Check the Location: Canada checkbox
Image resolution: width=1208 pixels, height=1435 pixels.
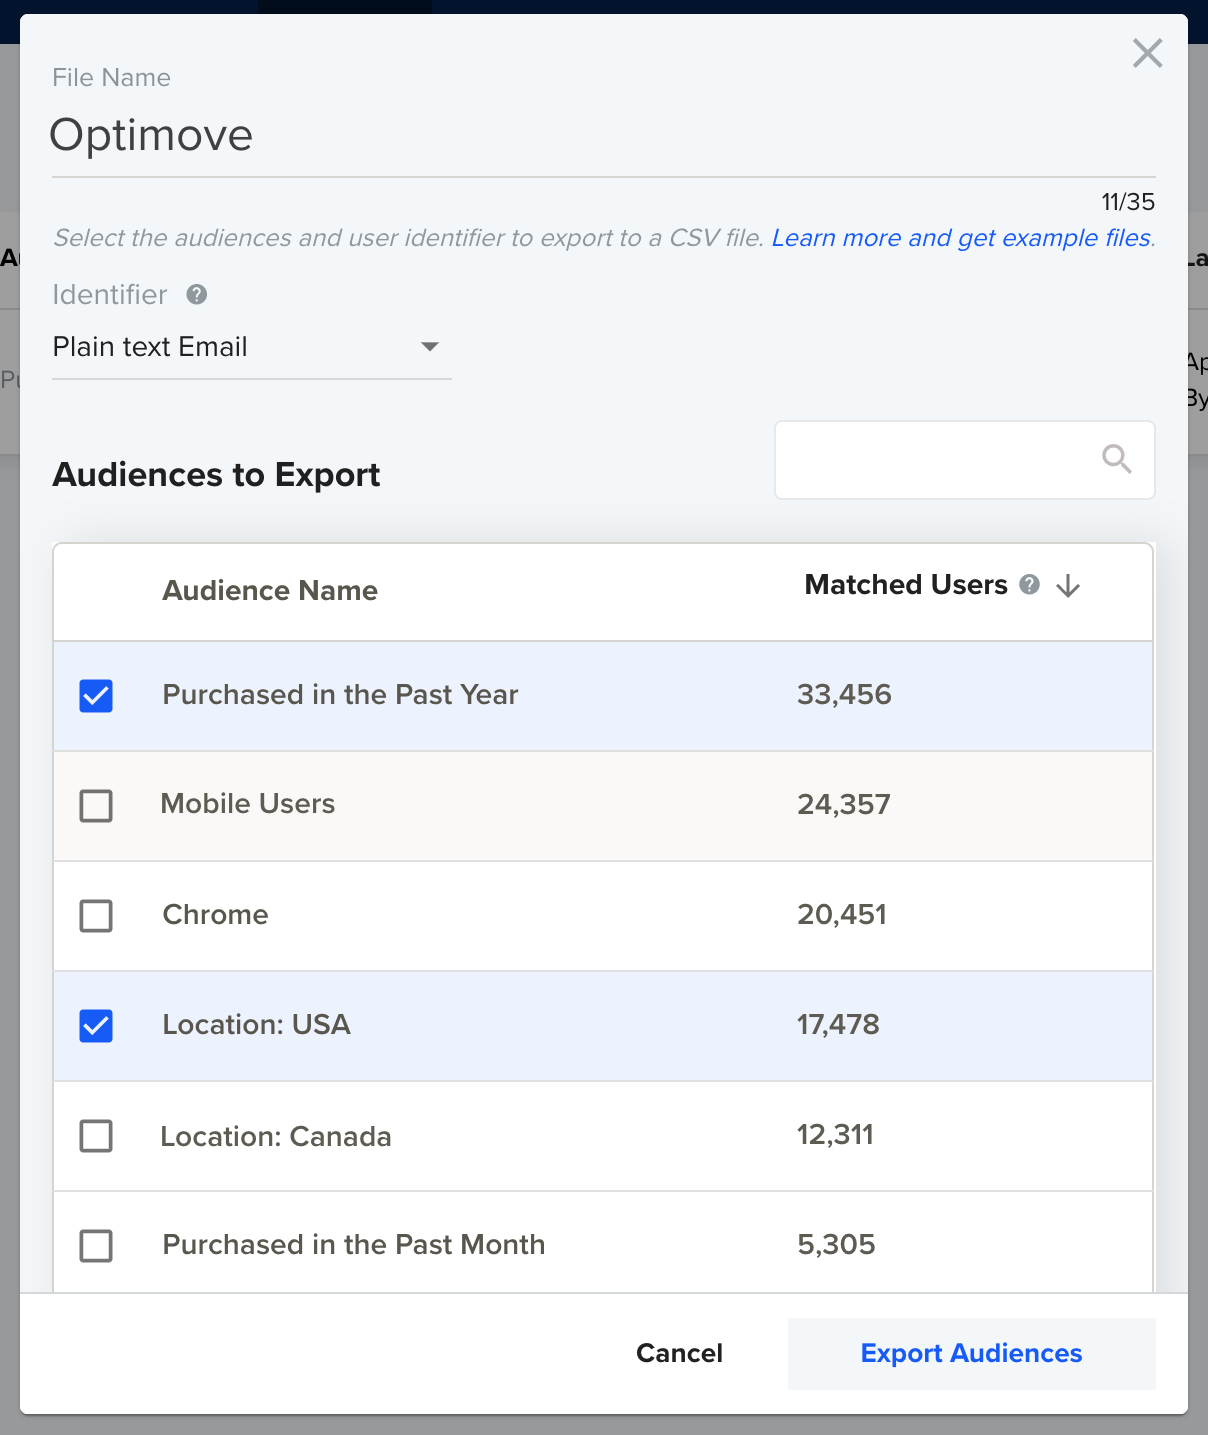coord(96,1135)
